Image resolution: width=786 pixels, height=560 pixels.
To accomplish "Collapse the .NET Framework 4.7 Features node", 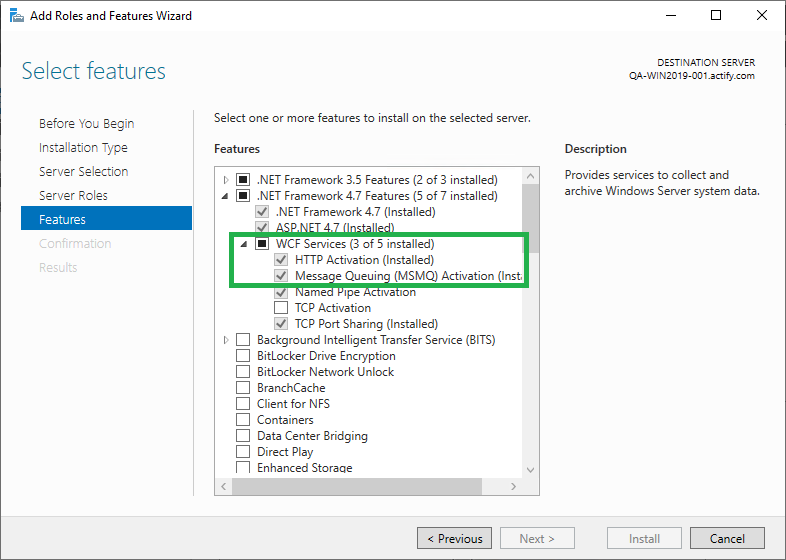I will point(226,196).
